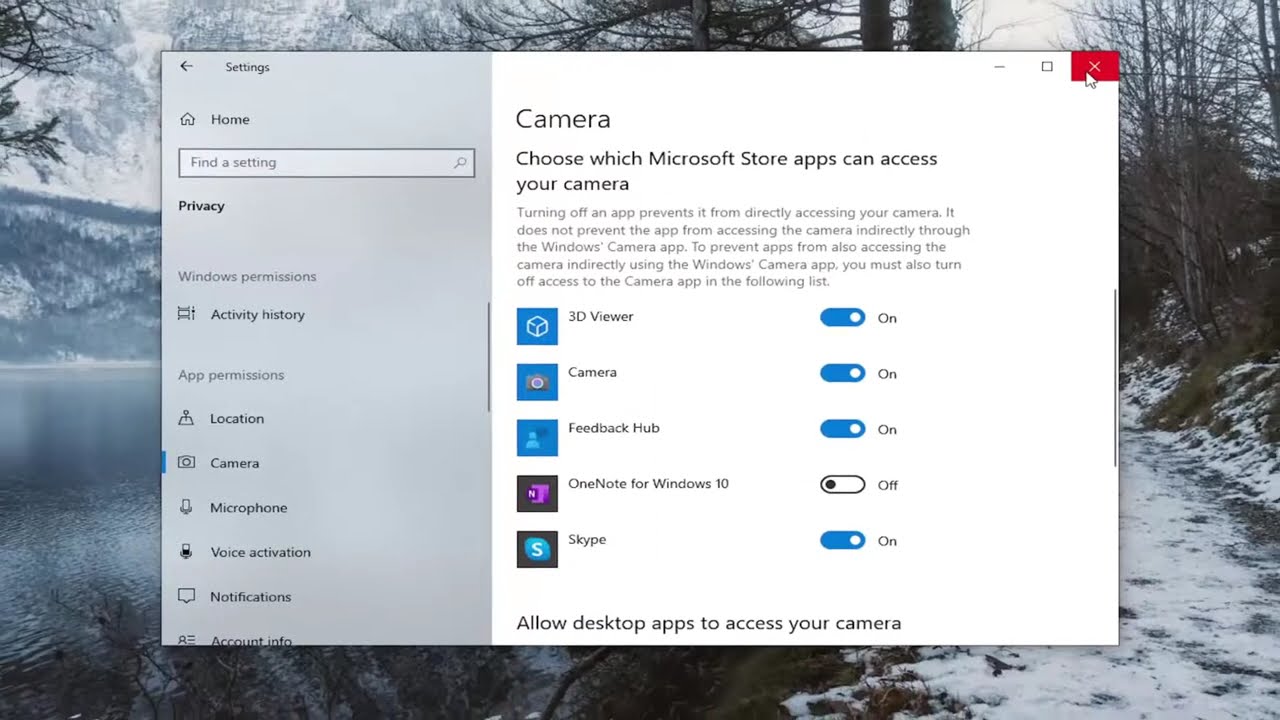1280x720 pixels.
Task: Open Account info permissions
Action: pyautogui.click(x=251, y=640)
